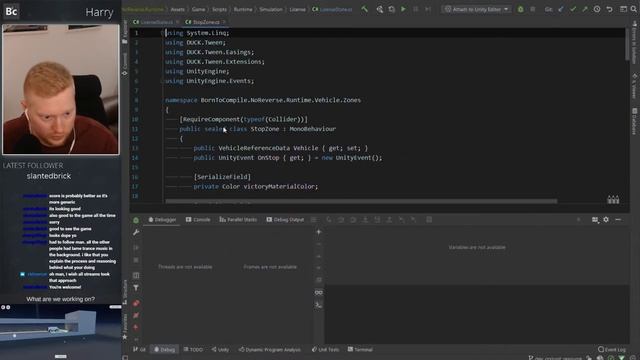Collapse the using directives fold marker
Viewport: 640px width, 360px height.
pos(162,33)
